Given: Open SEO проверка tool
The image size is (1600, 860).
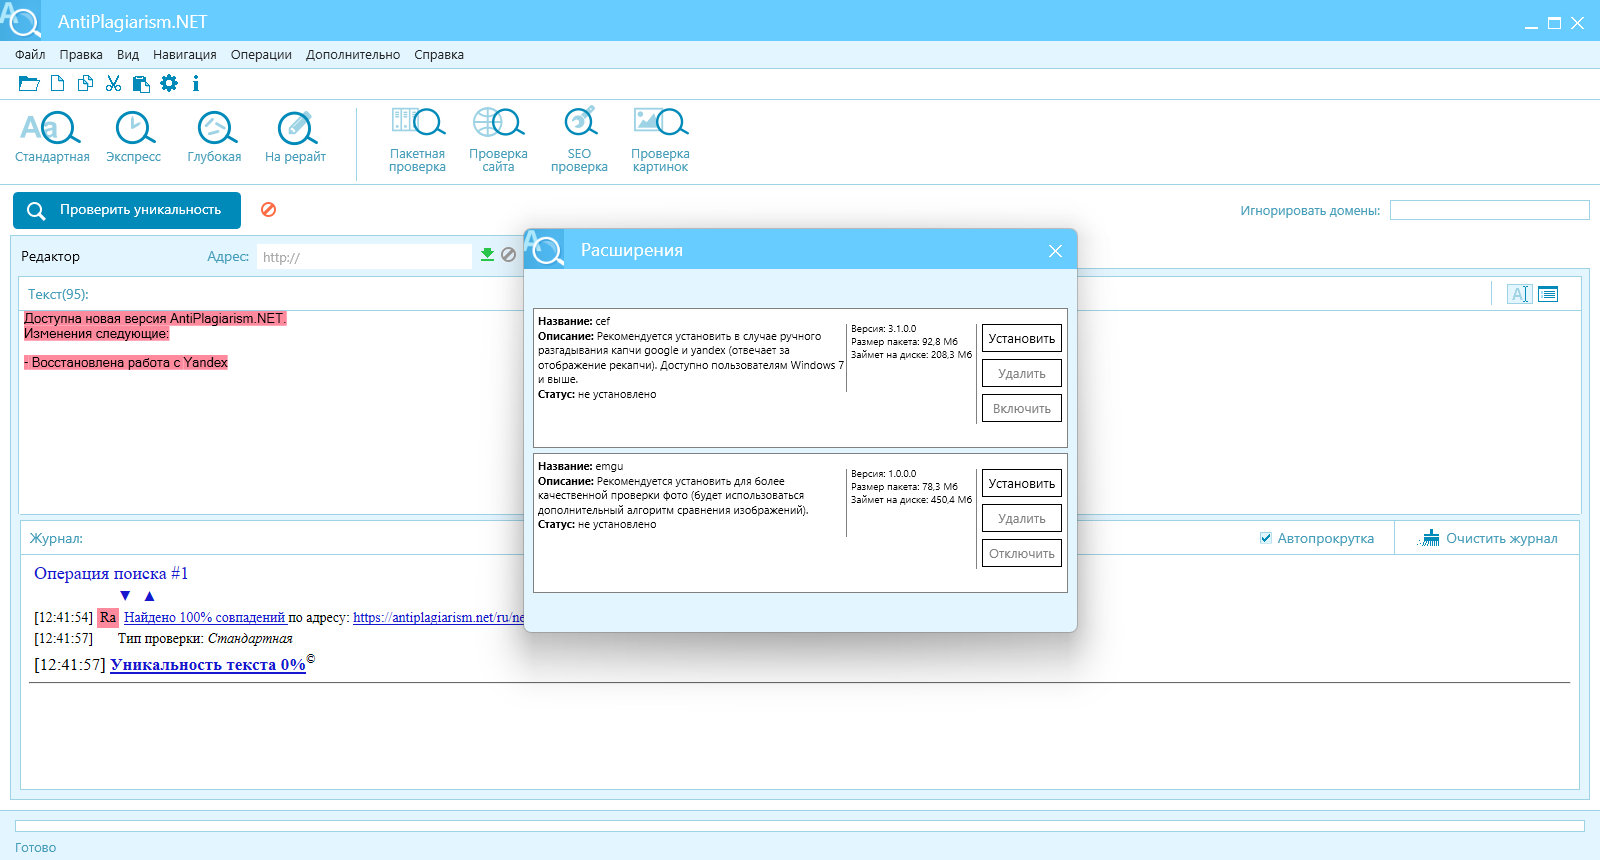Looking at the screenshot, I should coord(579,140).
